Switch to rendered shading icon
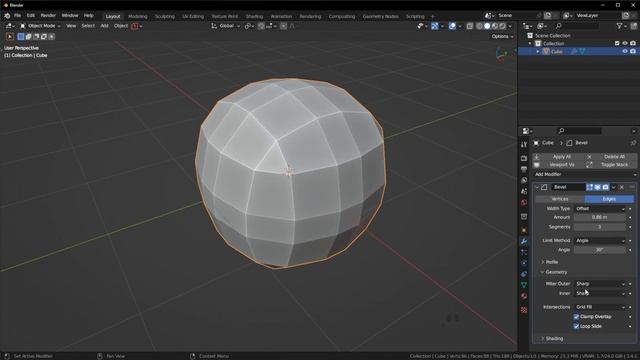The image size is (640, 360). 502,26
